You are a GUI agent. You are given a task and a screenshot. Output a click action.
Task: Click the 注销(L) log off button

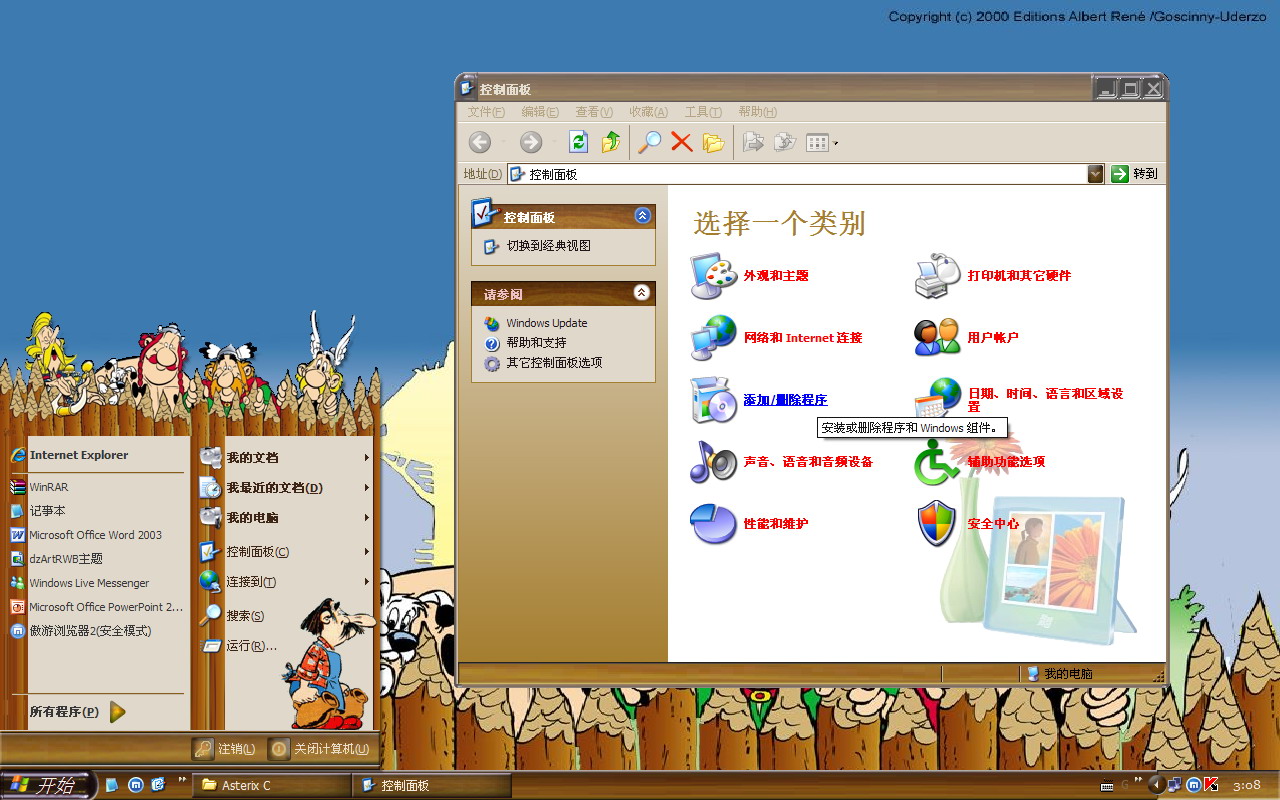click(225, 749)
